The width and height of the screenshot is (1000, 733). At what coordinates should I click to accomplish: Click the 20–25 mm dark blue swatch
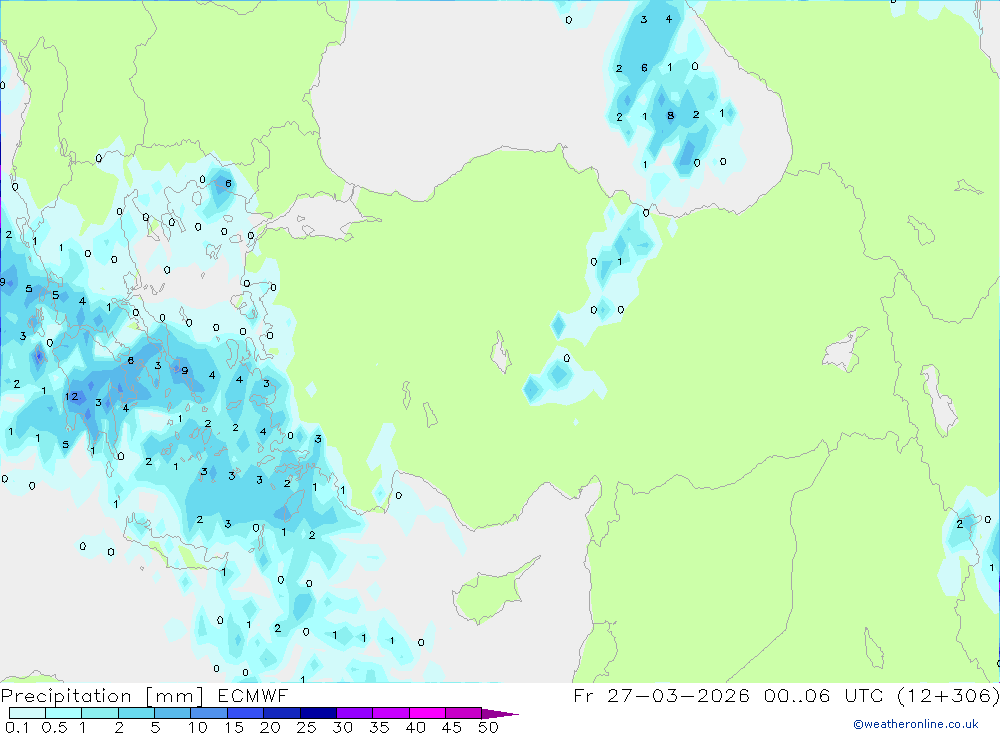point(281,713)
